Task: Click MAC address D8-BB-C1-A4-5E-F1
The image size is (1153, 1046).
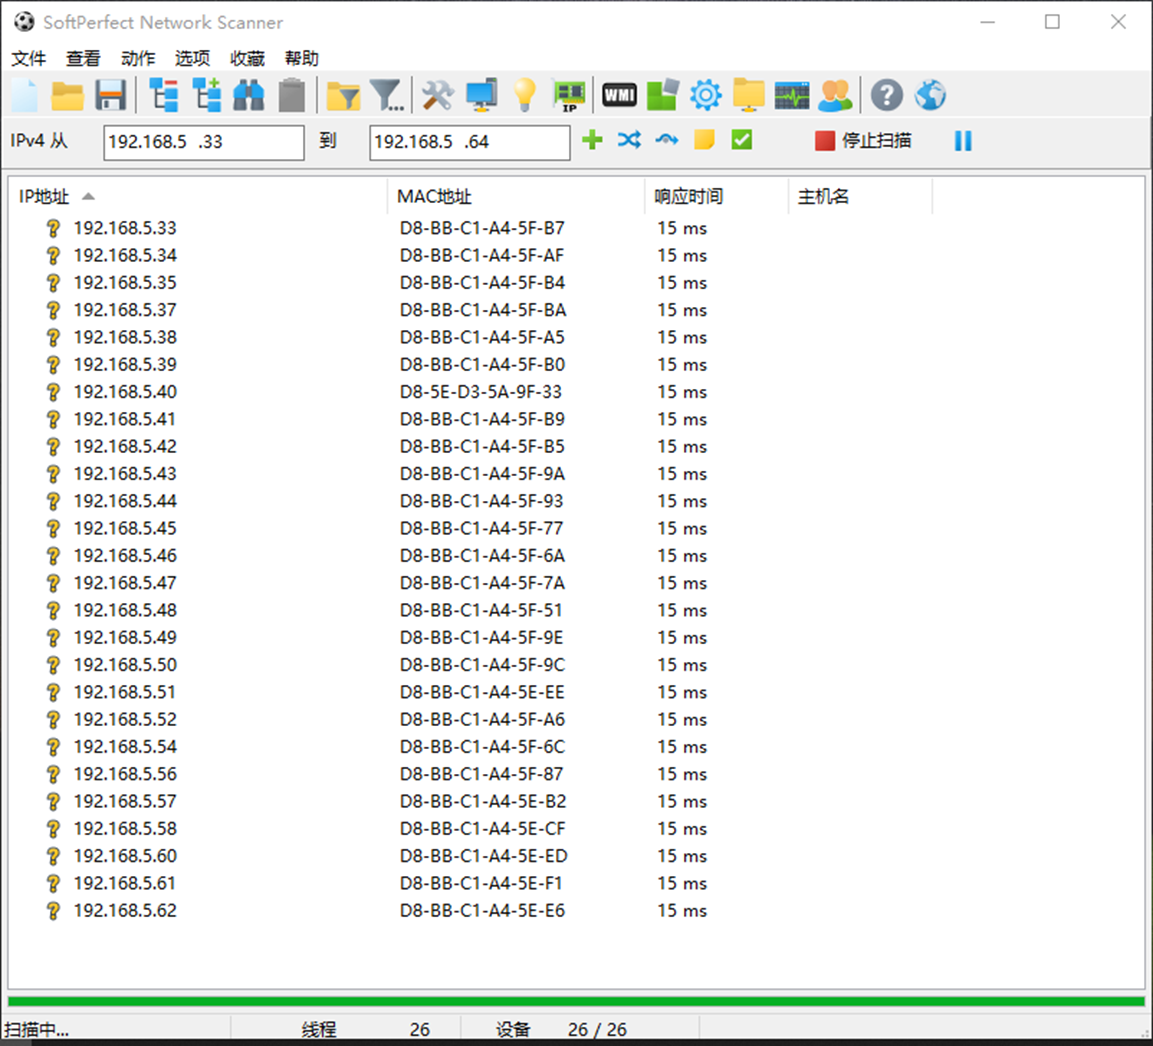Action: coord(481,883)
